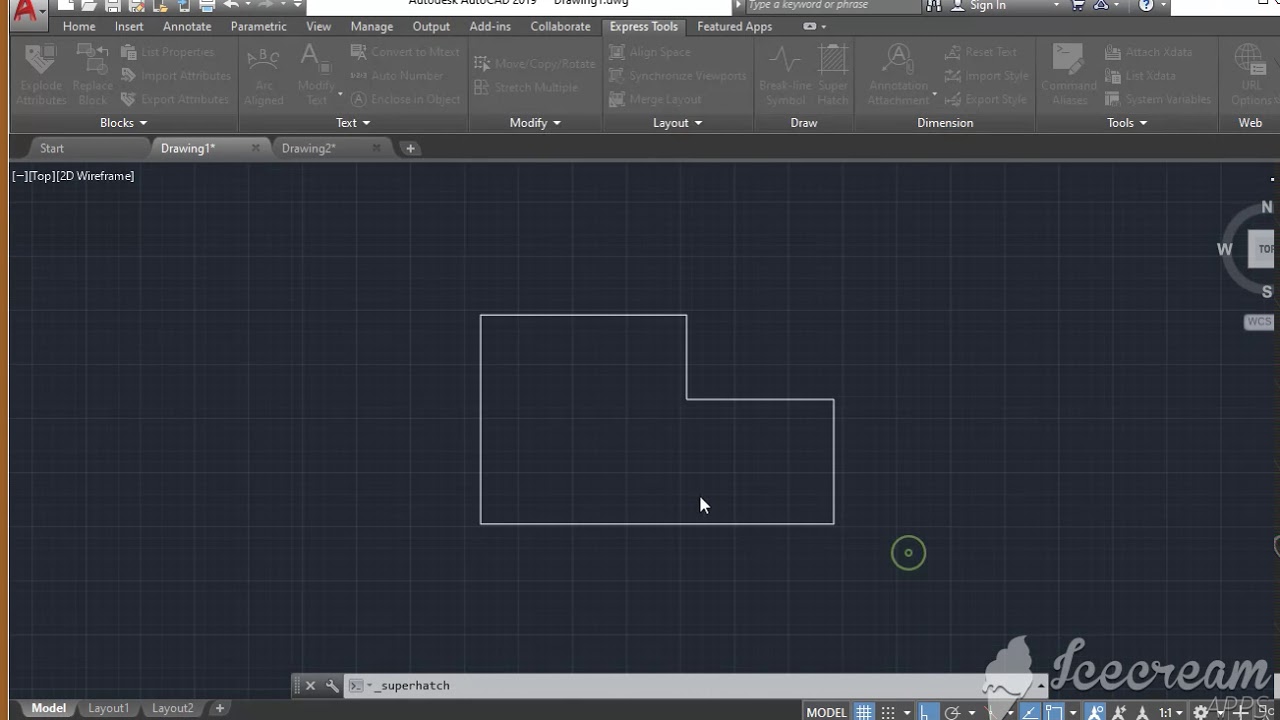Click the Plot printer icon
This screenshot has width=1280, height=720.
click(207, 5)
